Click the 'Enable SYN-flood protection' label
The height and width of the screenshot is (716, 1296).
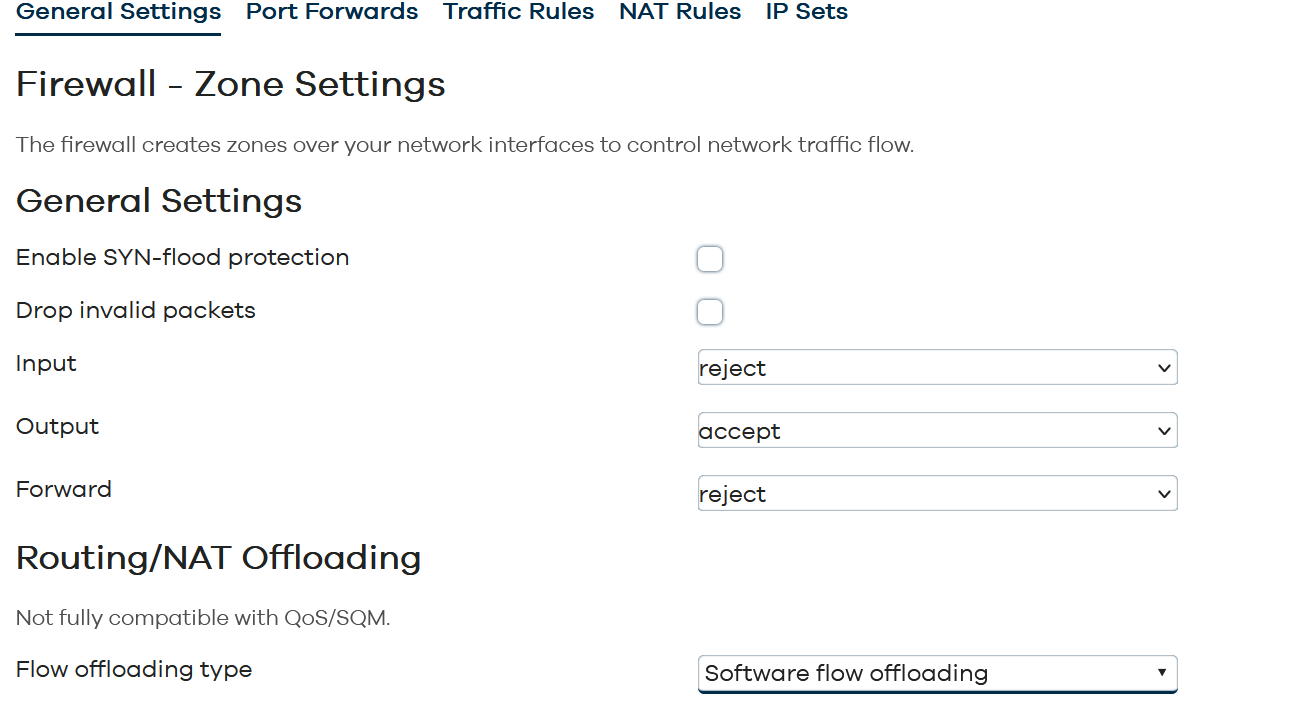(x=182, y=258)
